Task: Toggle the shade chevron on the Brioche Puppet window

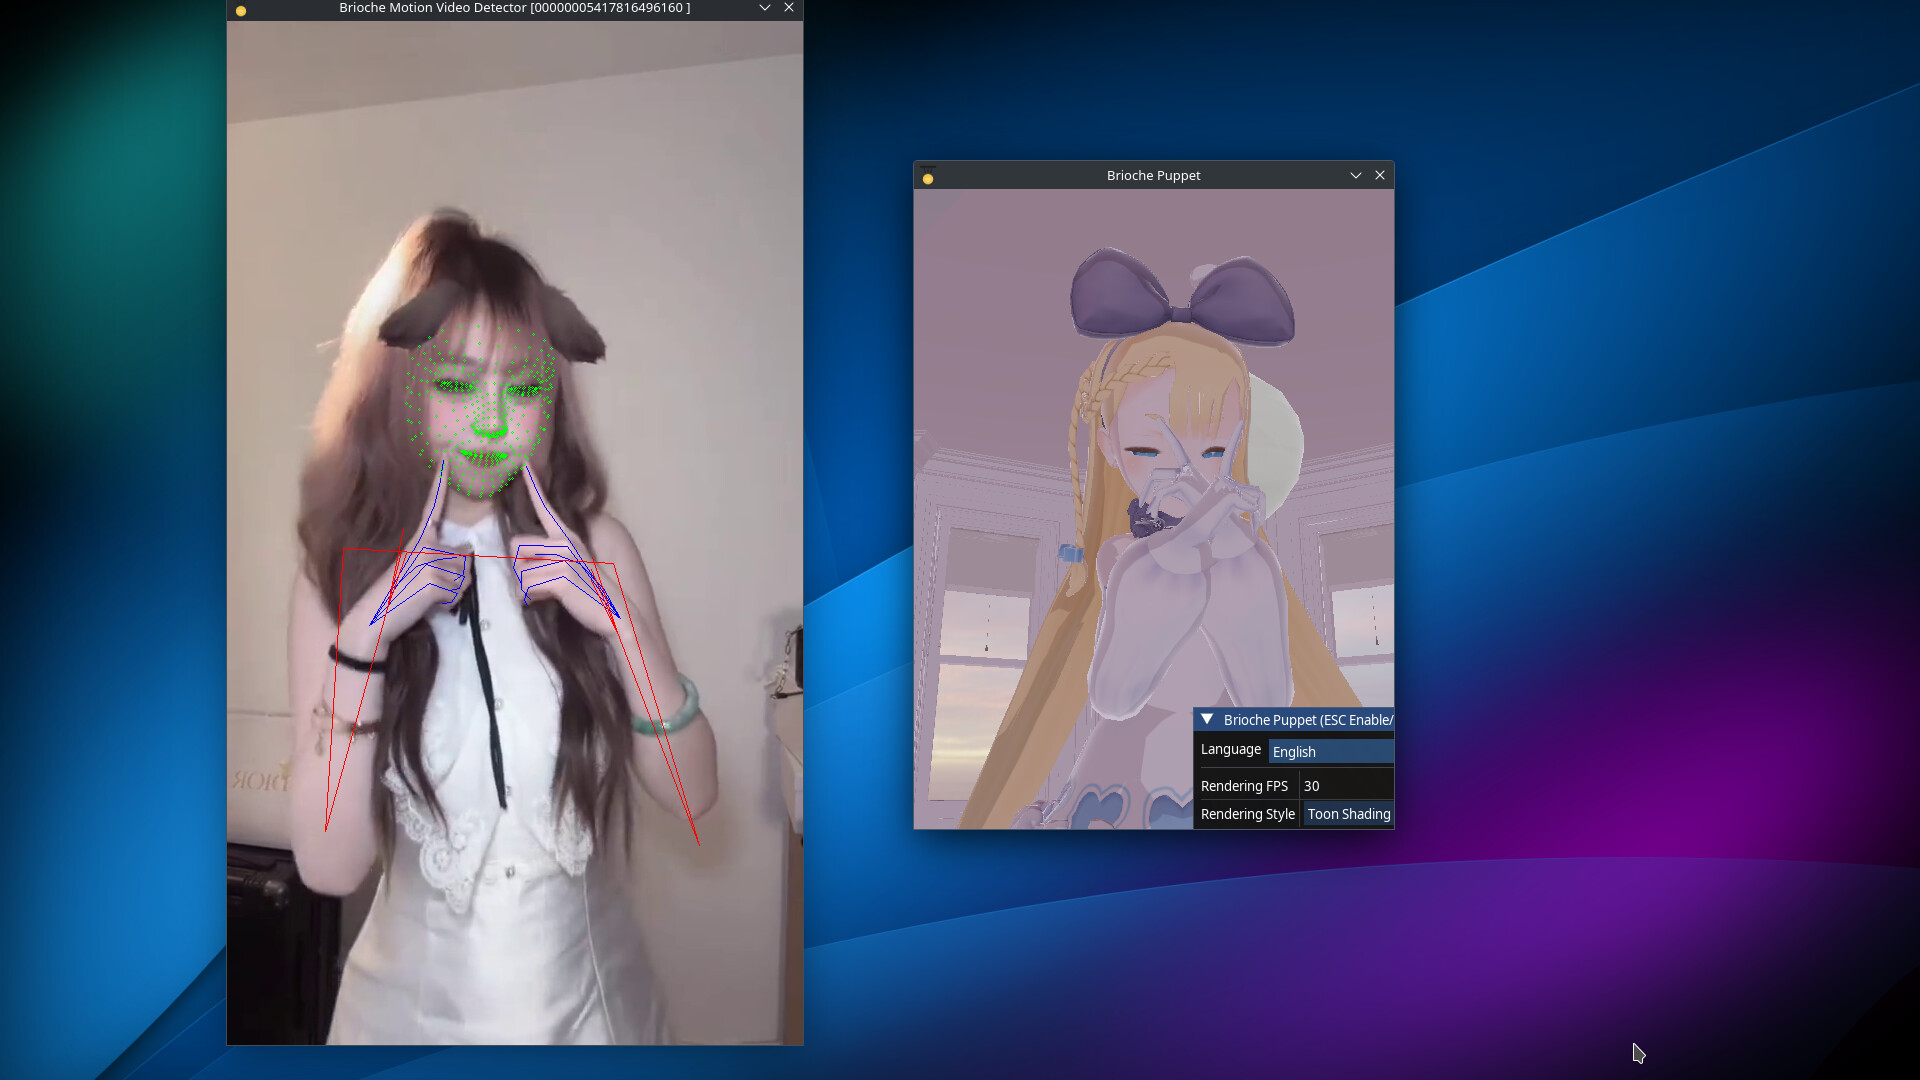Action: [1356, 175]
